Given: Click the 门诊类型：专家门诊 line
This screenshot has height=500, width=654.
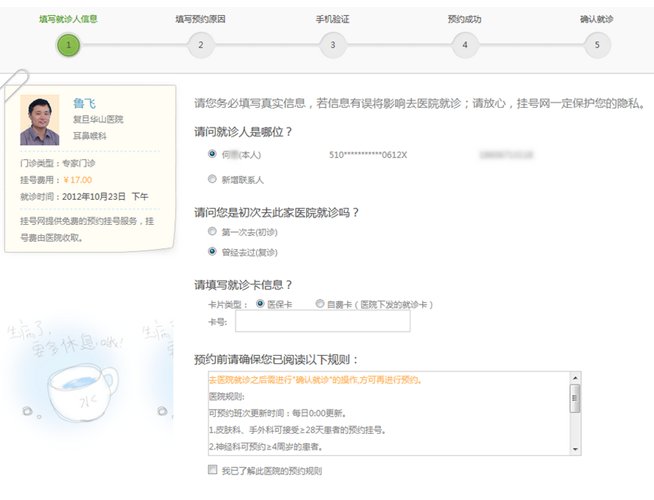Looking at the screenshot, I should click(58, 163).
